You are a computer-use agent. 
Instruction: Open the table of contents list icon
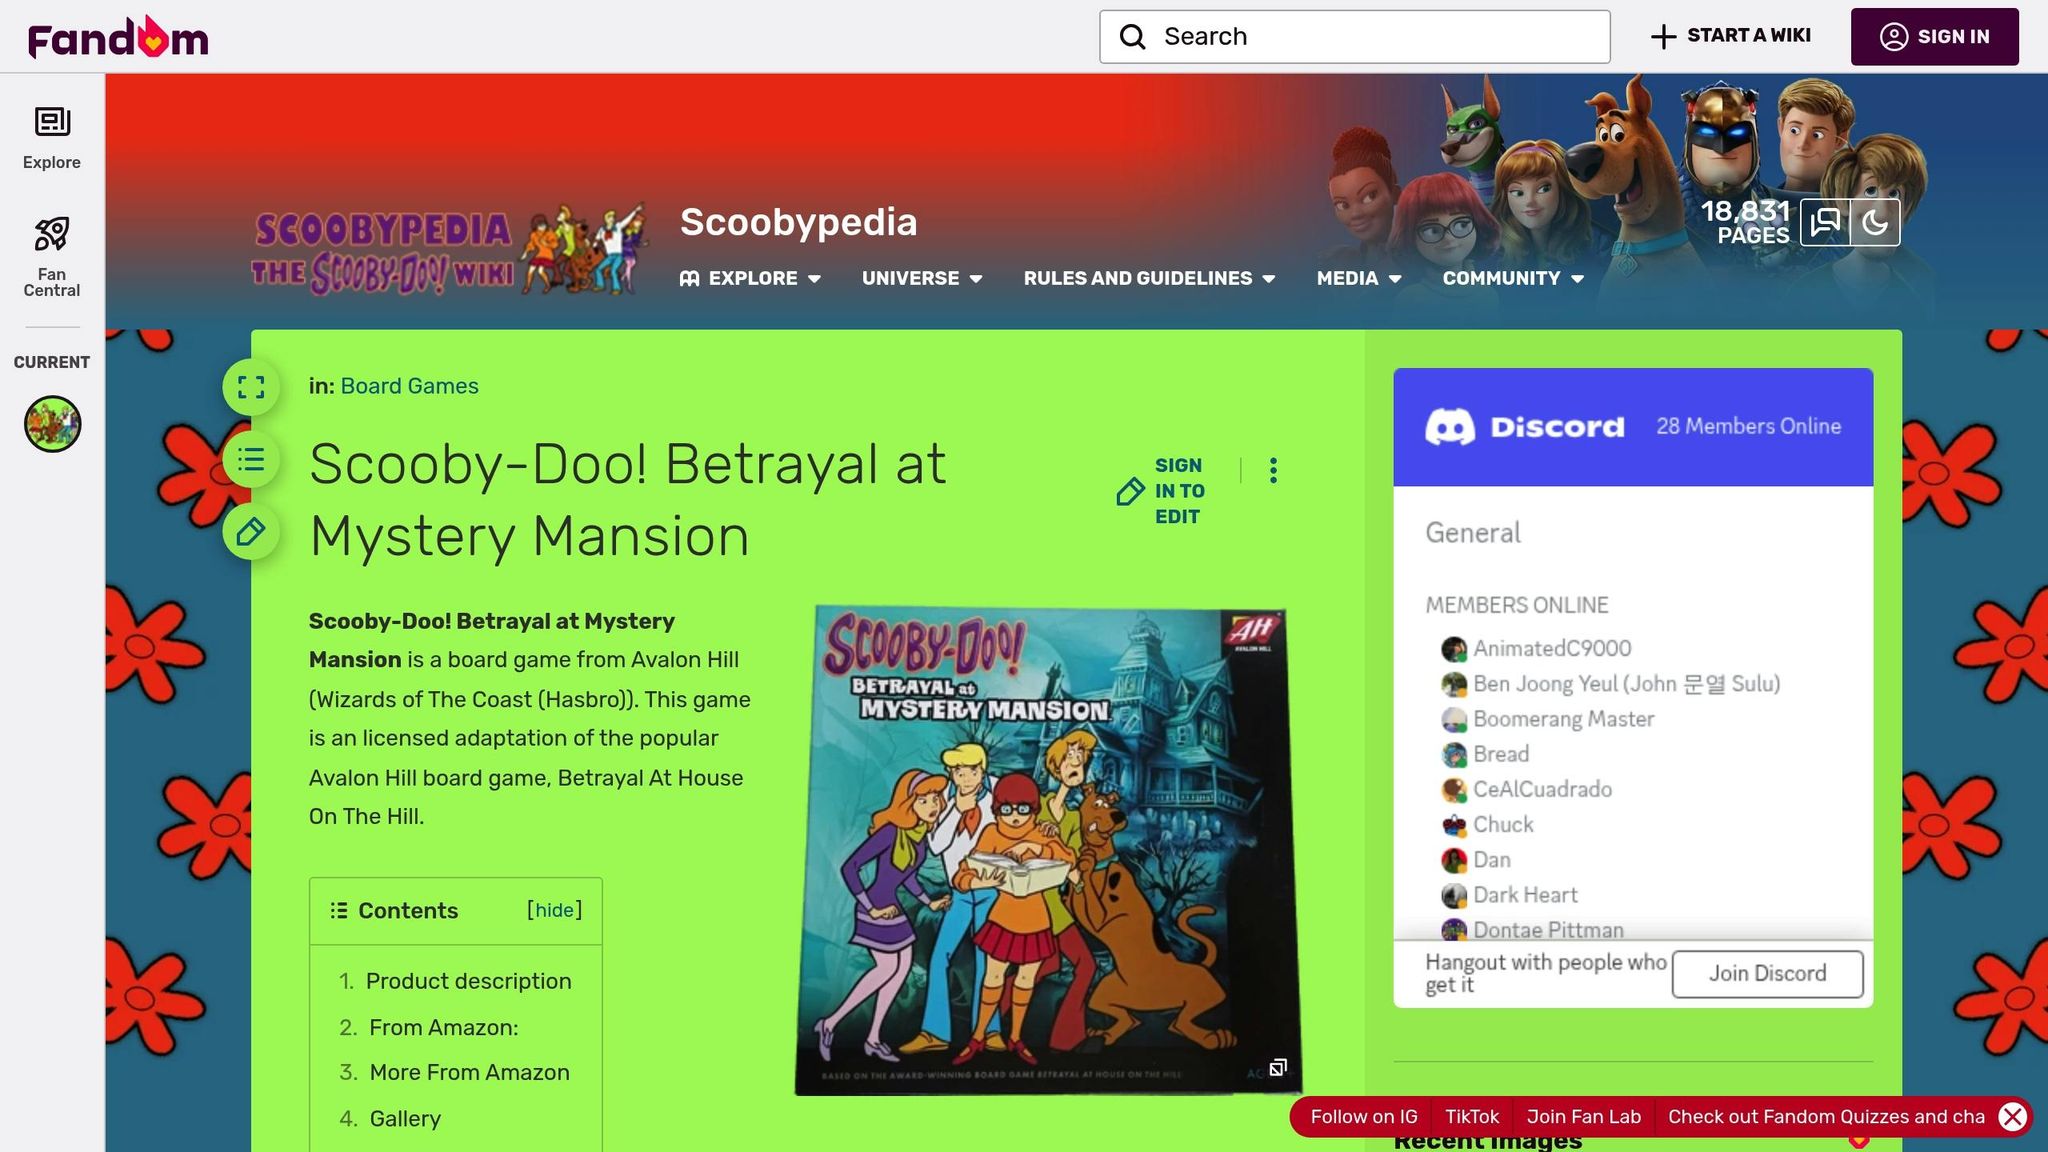pos(251,459)
